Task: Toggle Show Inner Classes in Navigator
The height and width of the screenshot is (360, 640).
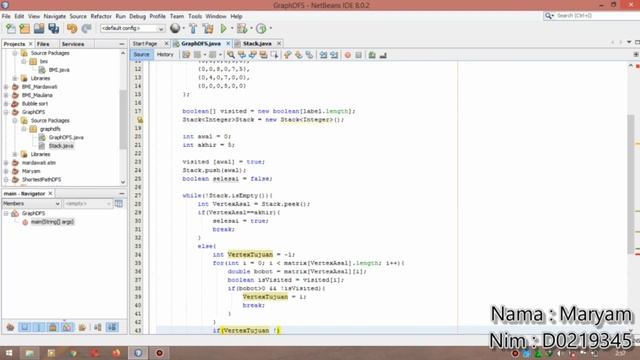Action: (x=67, y=327)
